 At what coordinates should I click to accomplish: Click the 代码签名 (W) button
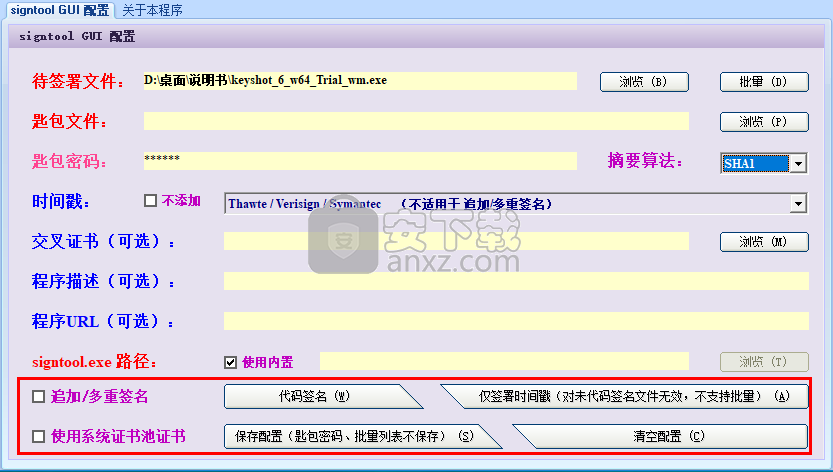click(323, 397)
